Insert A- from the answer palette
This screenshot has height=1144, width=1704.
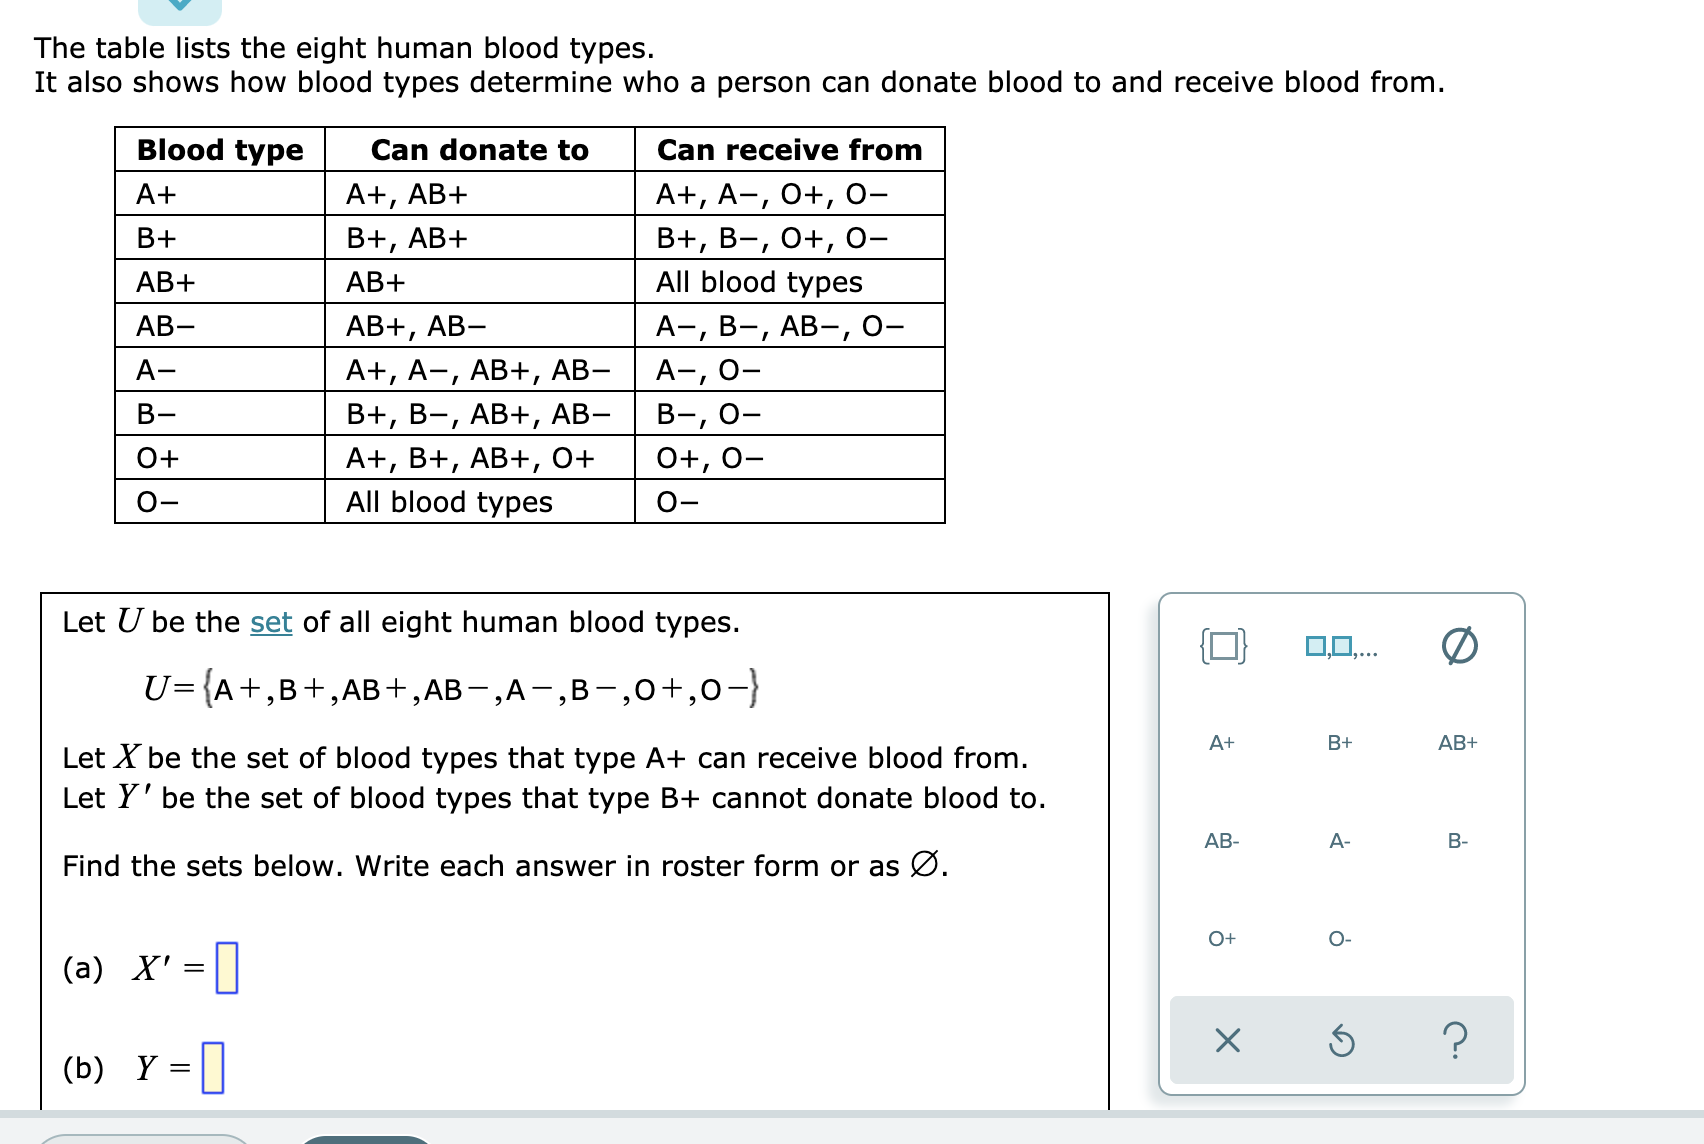(x=1339, y=842)
